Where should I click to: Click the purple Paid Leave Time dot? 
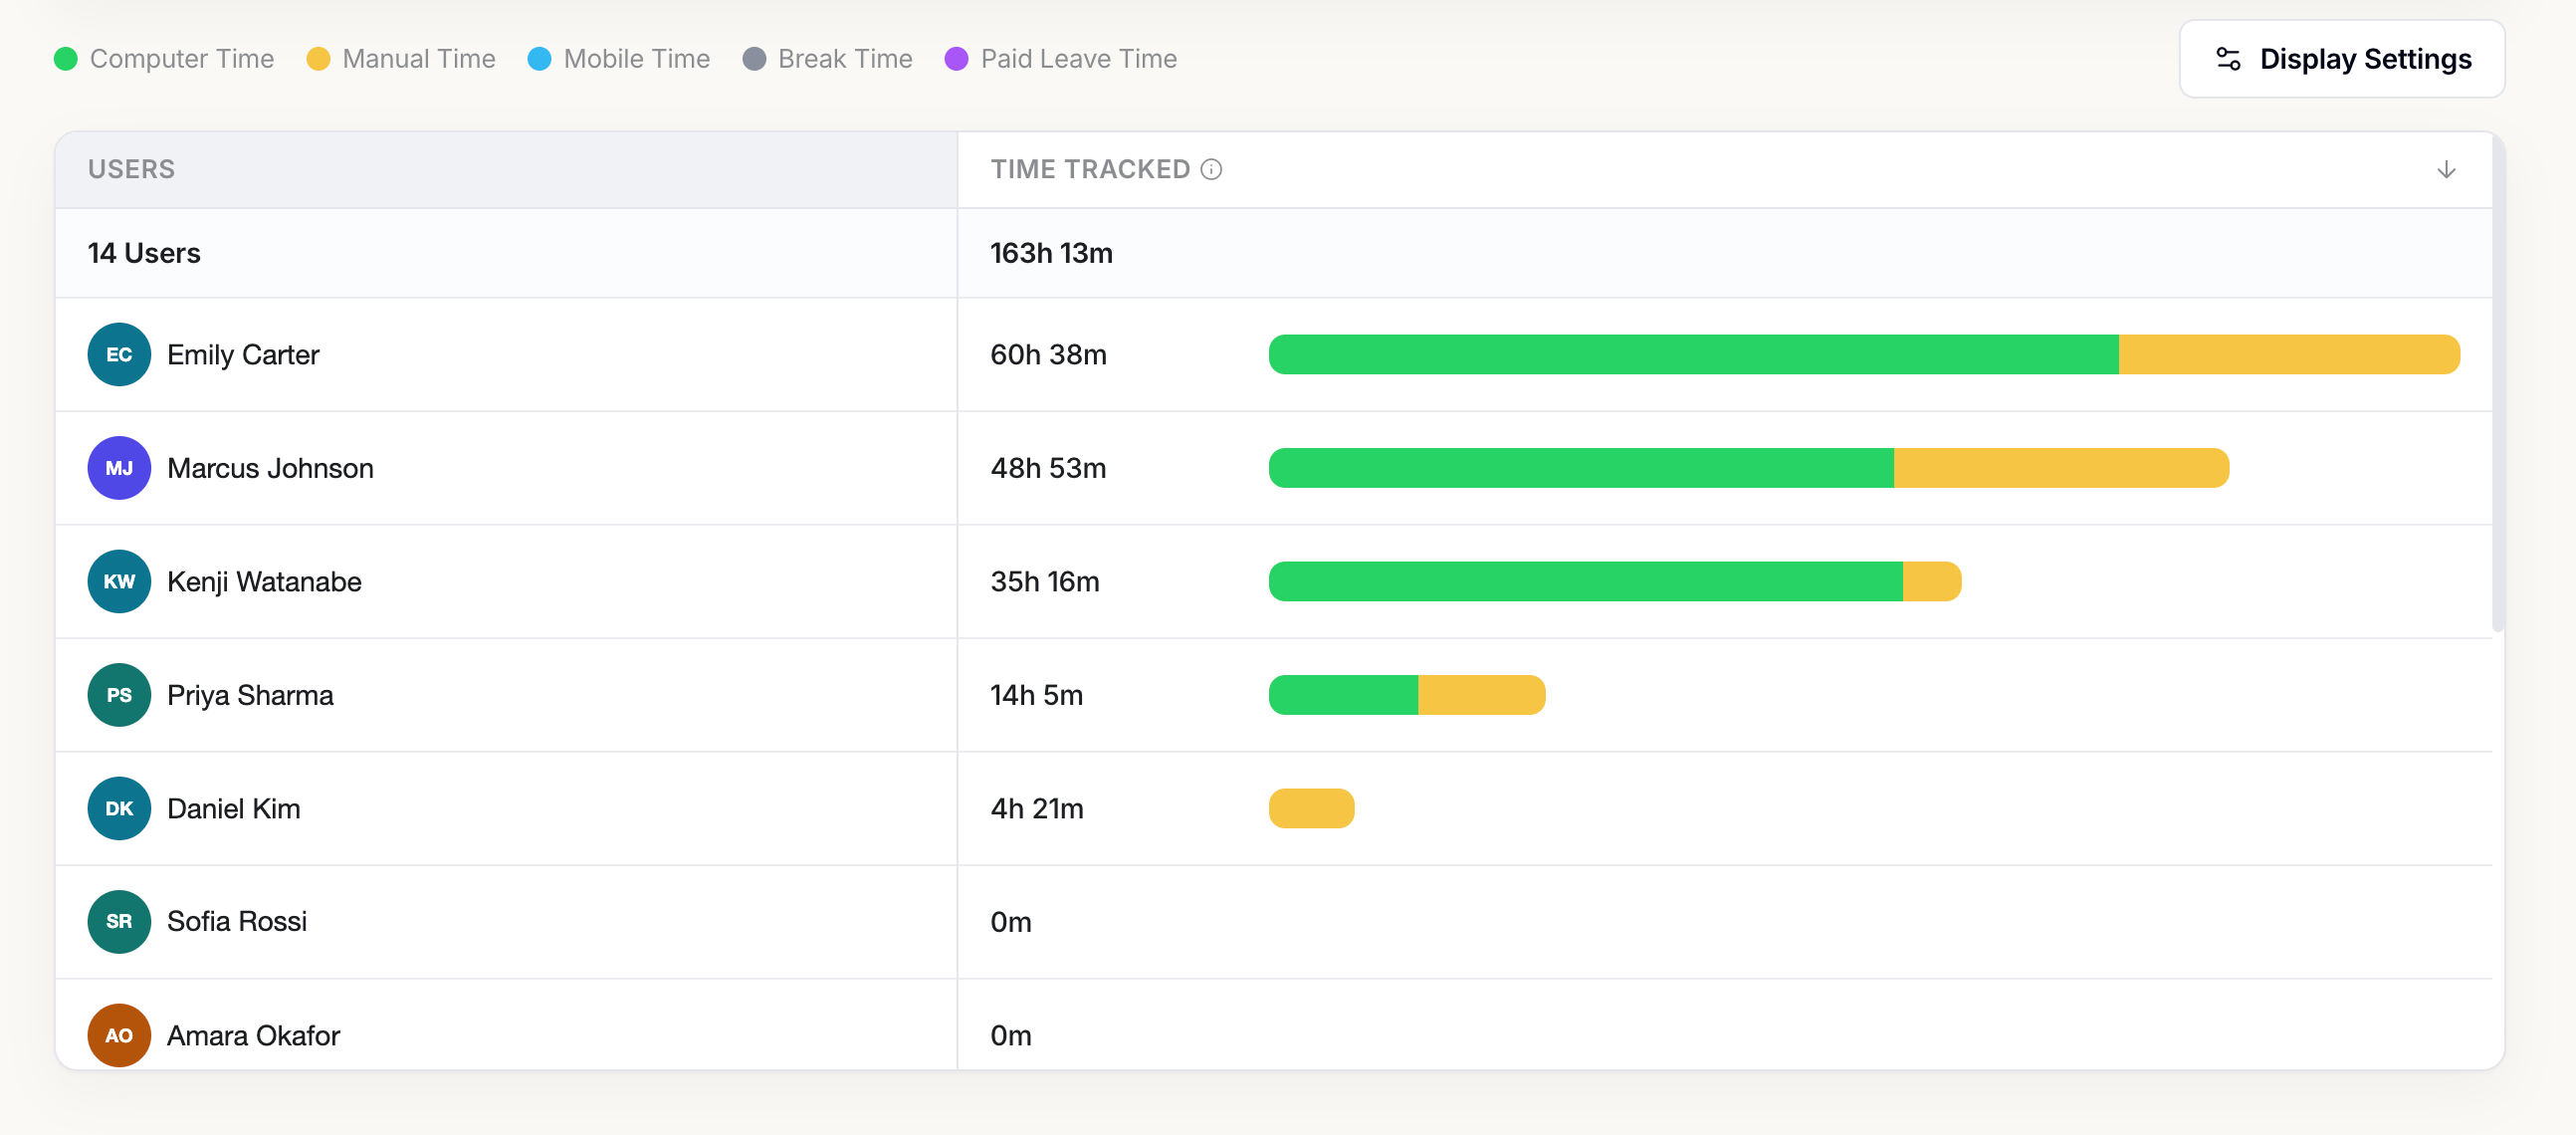956,59
